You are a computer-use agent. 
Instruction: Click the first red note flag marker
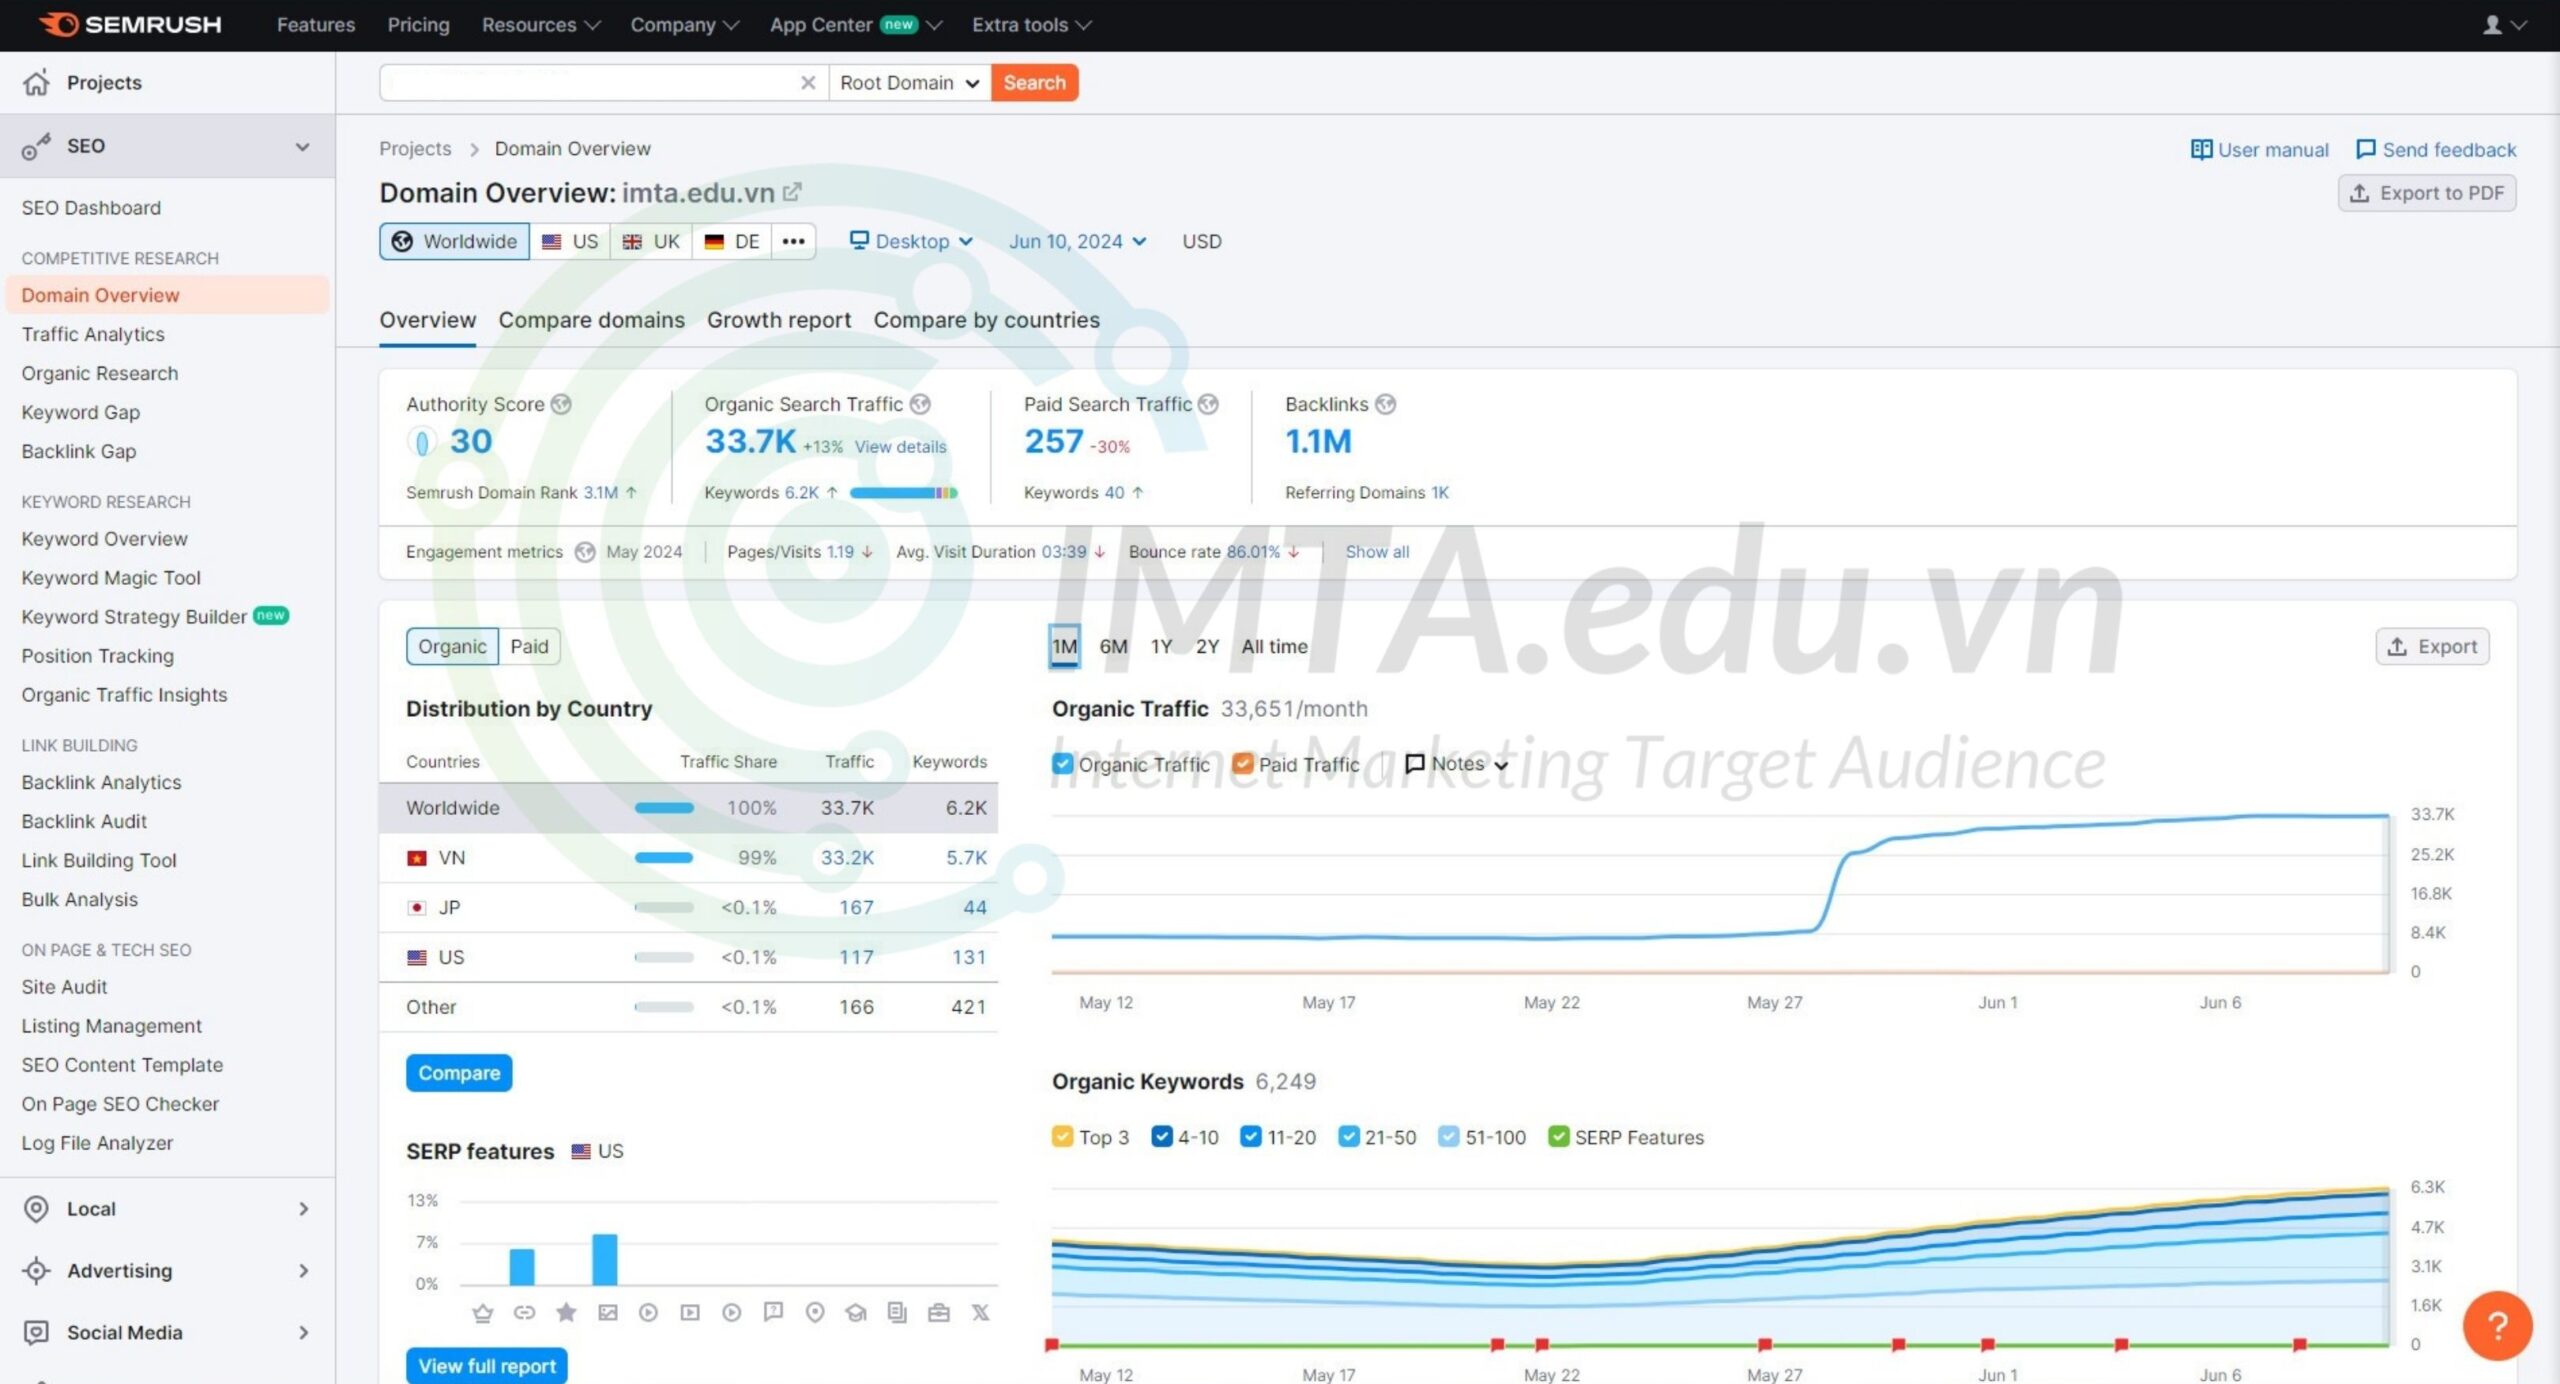pyautogui.click(x=1051, y=1344)
